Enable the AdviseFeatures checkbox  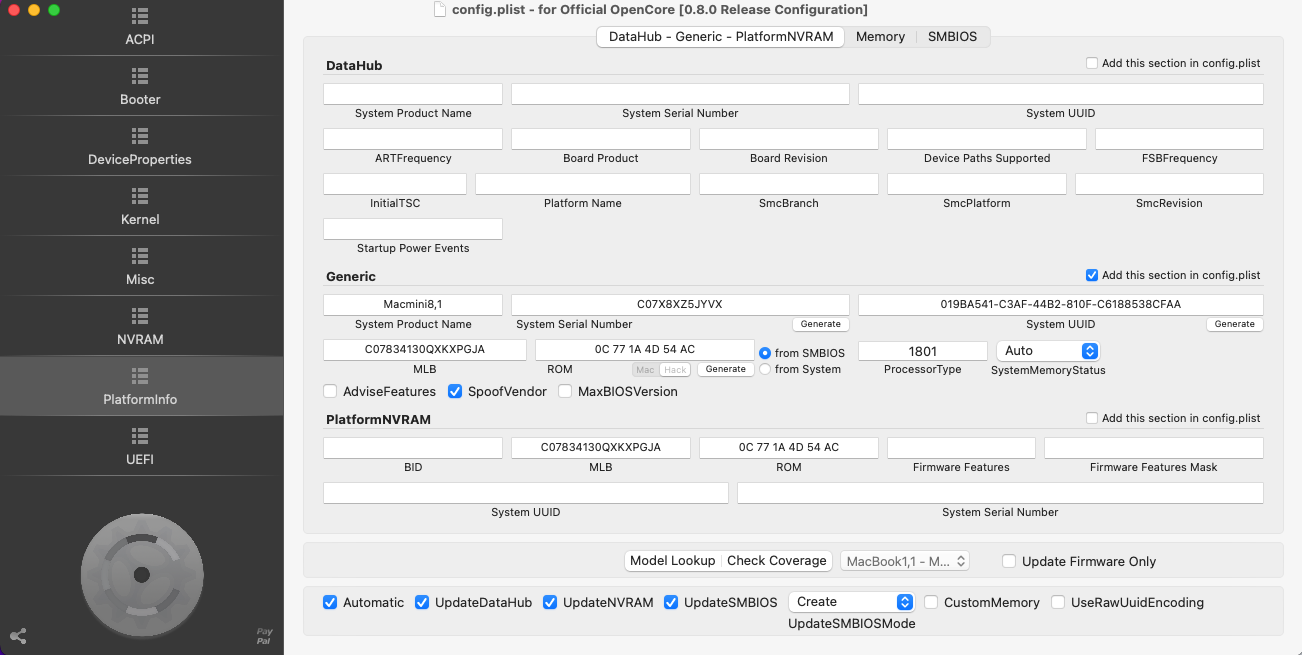[330, 391]
